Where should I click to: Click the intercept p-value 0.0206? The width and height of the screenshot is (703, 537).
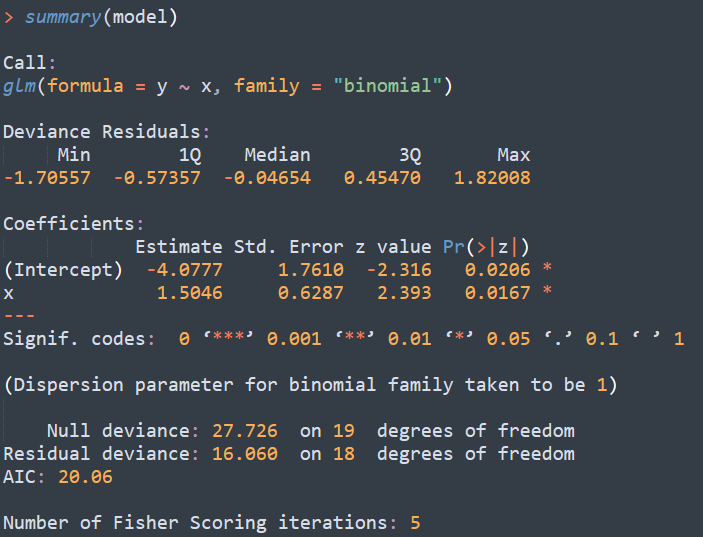tap(498, 270)
